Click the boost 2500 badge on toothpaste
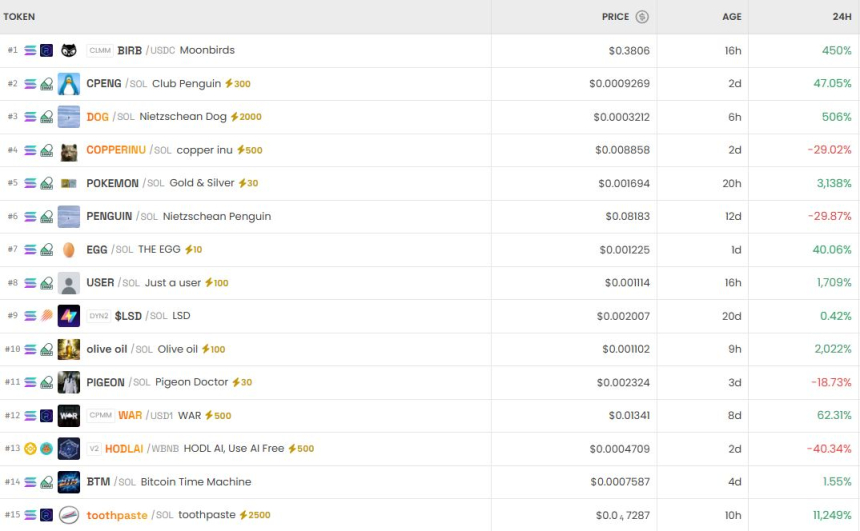The image size is (860, 531). tap(254, 515)
